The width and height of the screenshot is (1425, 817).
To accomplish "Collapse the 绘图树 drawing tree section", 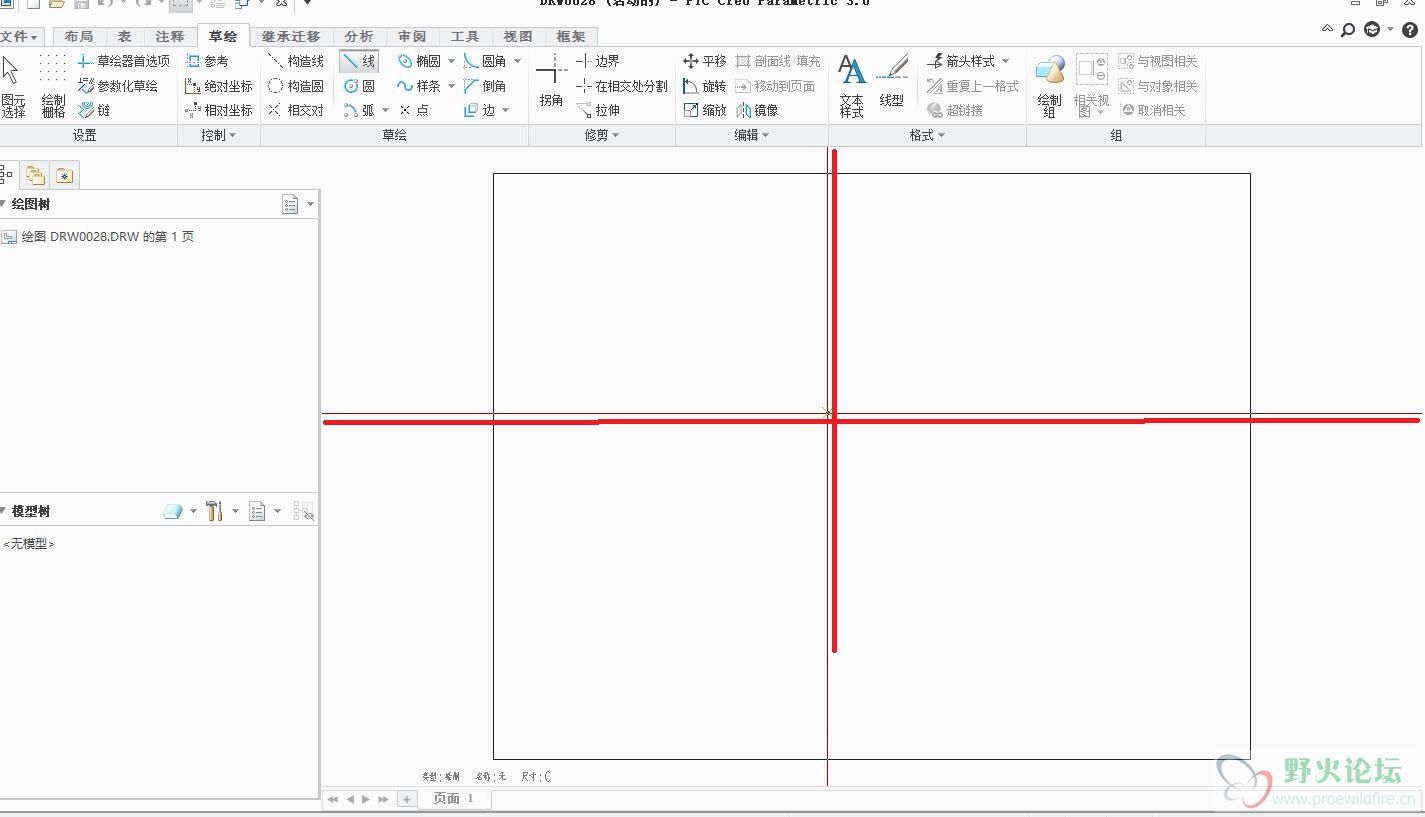I will [3, 204].
